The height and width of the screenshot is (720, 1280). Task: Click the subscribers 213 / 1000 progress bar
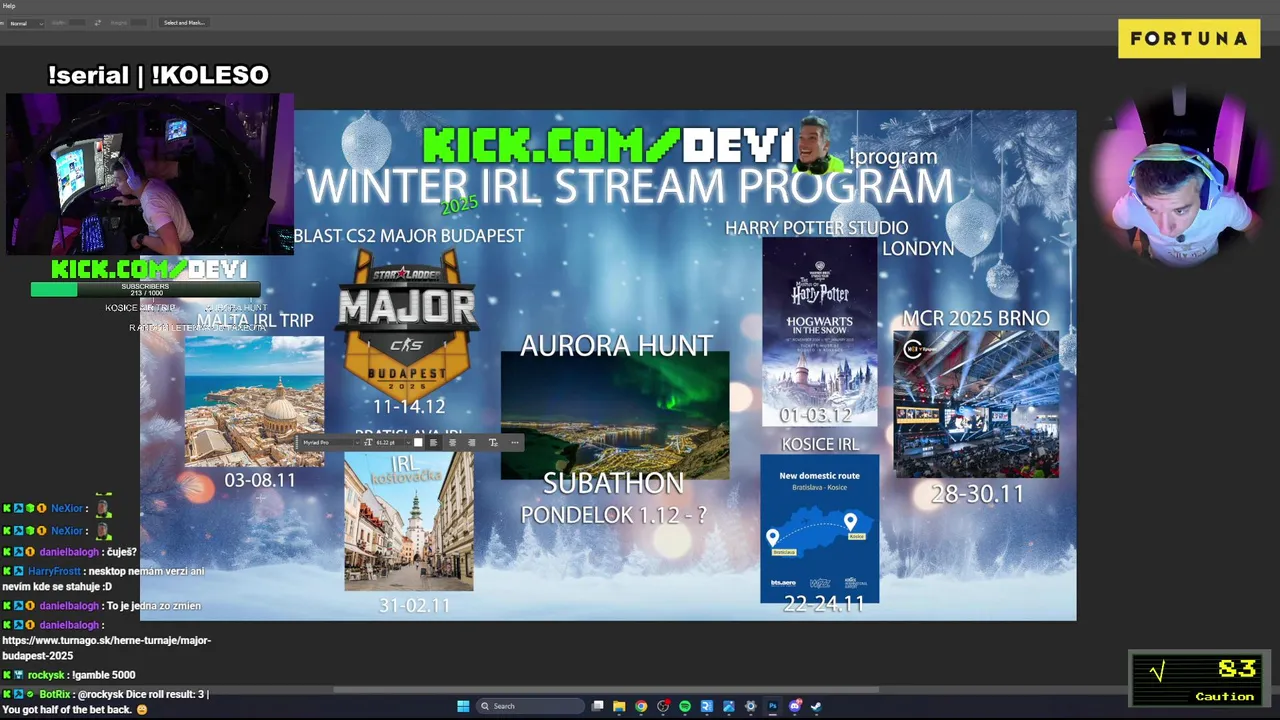pyautogui.click(x=145, y=290)
